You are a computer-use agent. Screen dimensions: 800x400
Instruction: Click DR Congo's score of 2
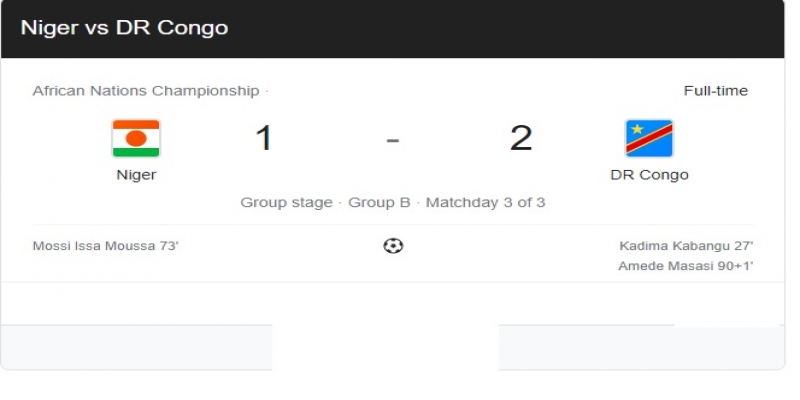[x=521, y=138]
